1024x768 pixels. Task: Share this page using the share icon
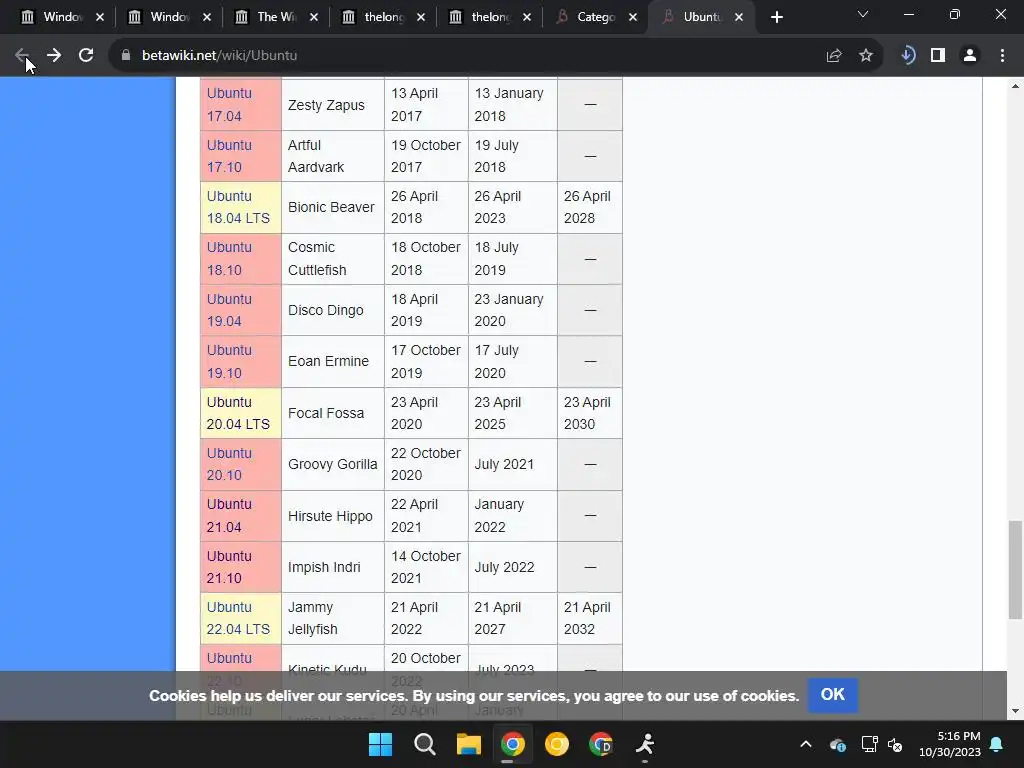834,56
